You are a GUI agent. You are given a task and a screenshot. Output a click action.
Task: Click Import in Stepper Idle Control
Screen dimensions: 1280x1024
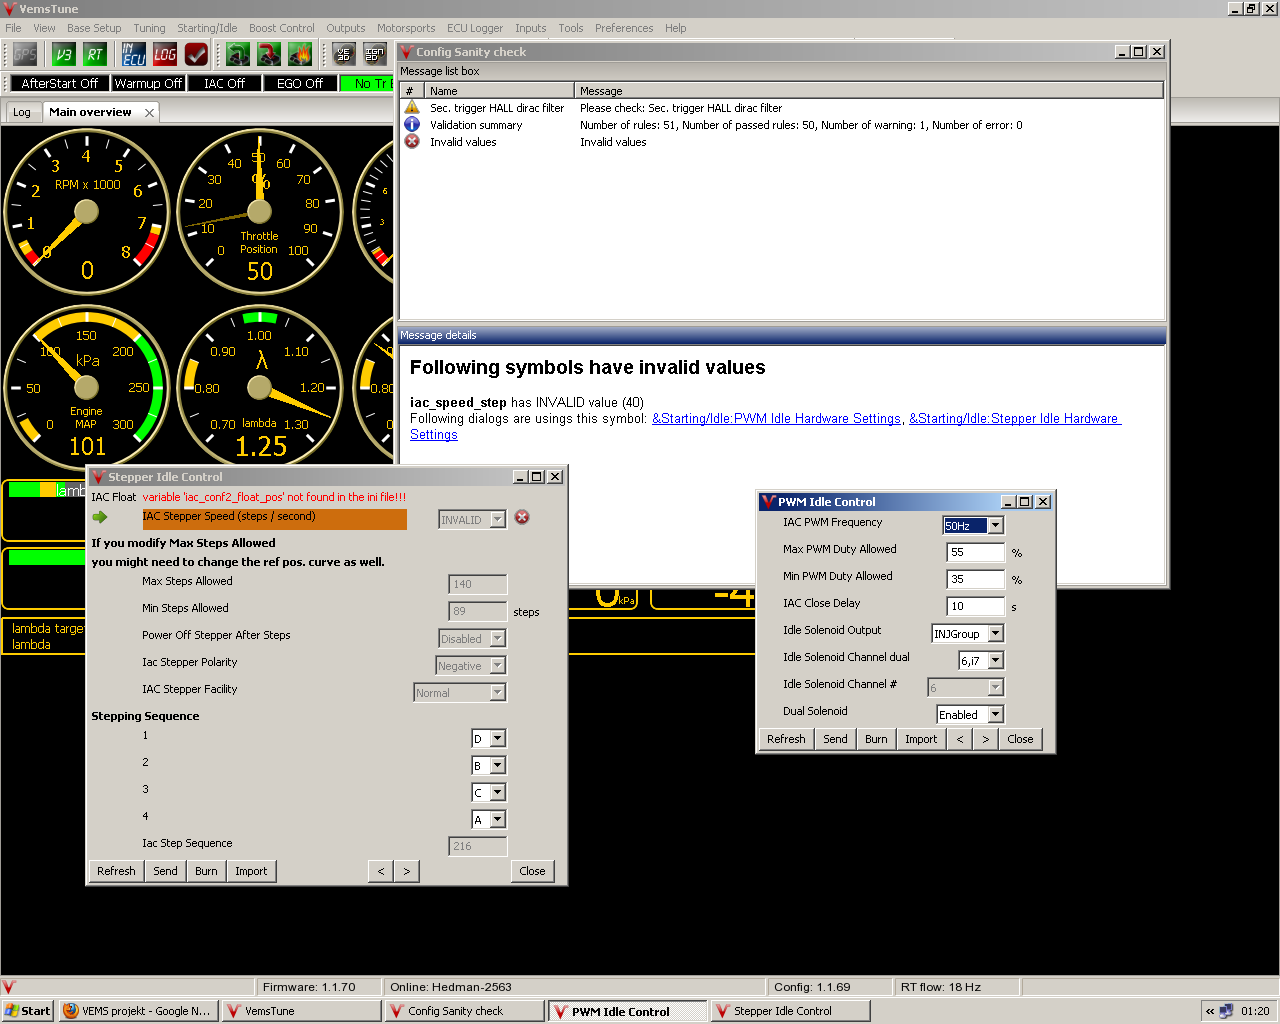[251, 871]
